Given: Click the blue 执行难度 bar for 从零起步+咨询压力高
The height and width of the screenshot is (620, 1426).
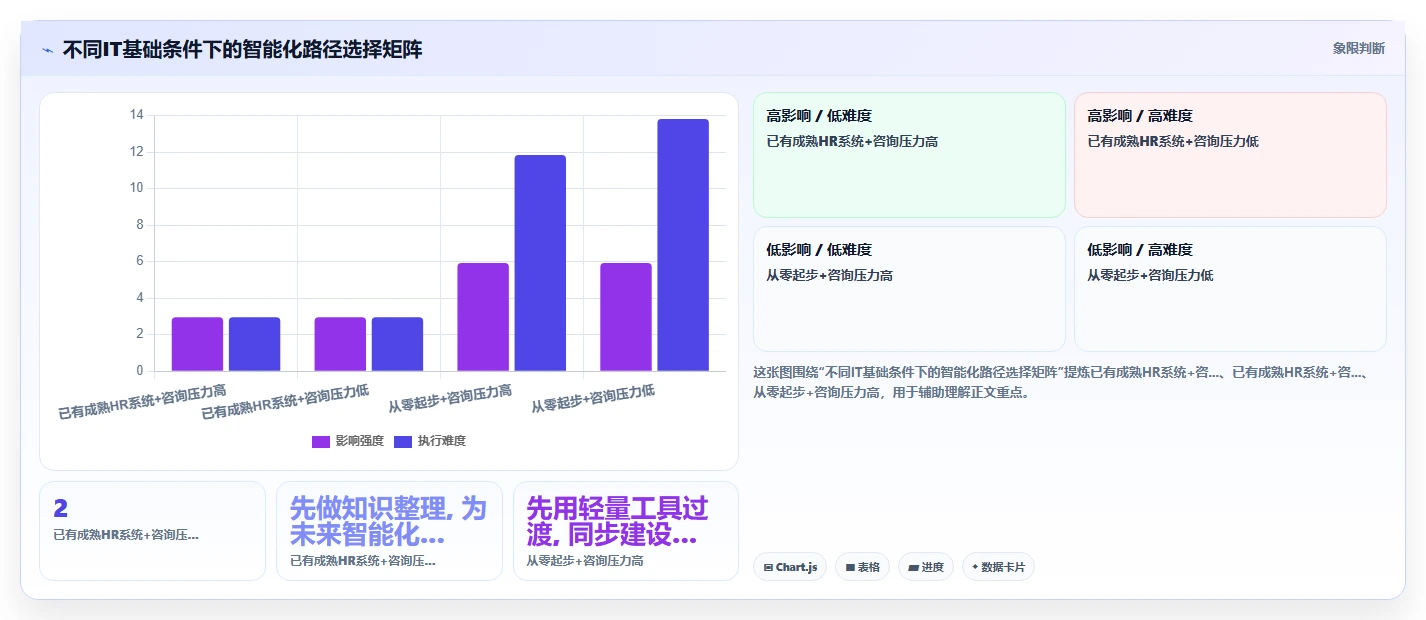Looking at the screenshot, I should pos(540,263).
